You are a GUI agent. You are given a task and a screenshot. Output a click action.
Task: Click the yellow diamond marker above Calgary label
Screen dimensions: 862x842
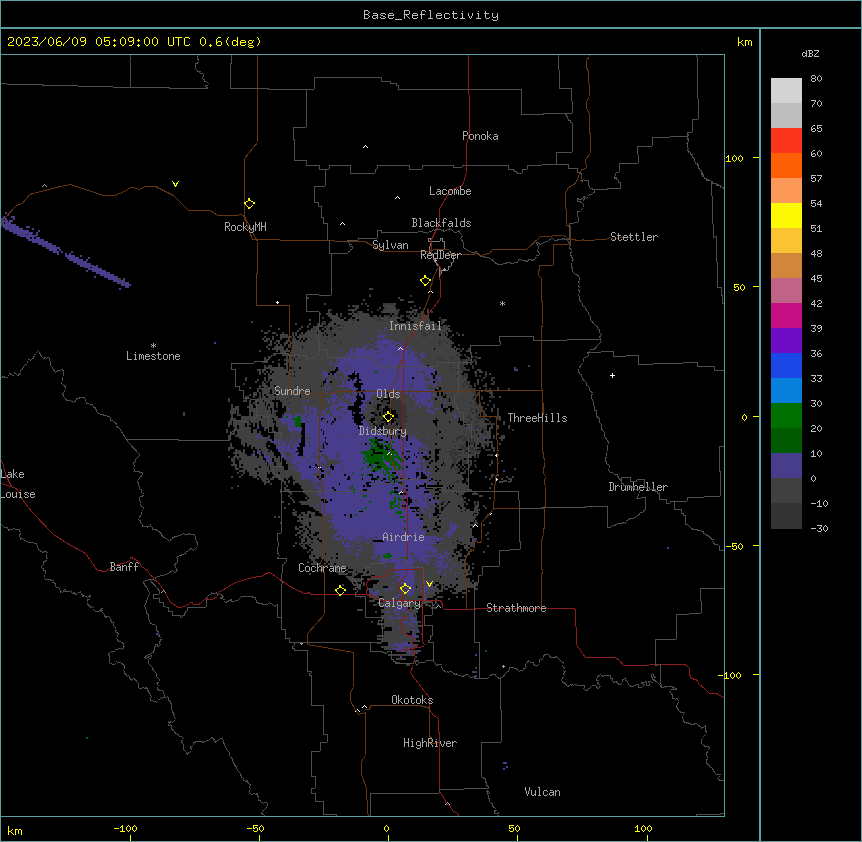coord(405,589)
